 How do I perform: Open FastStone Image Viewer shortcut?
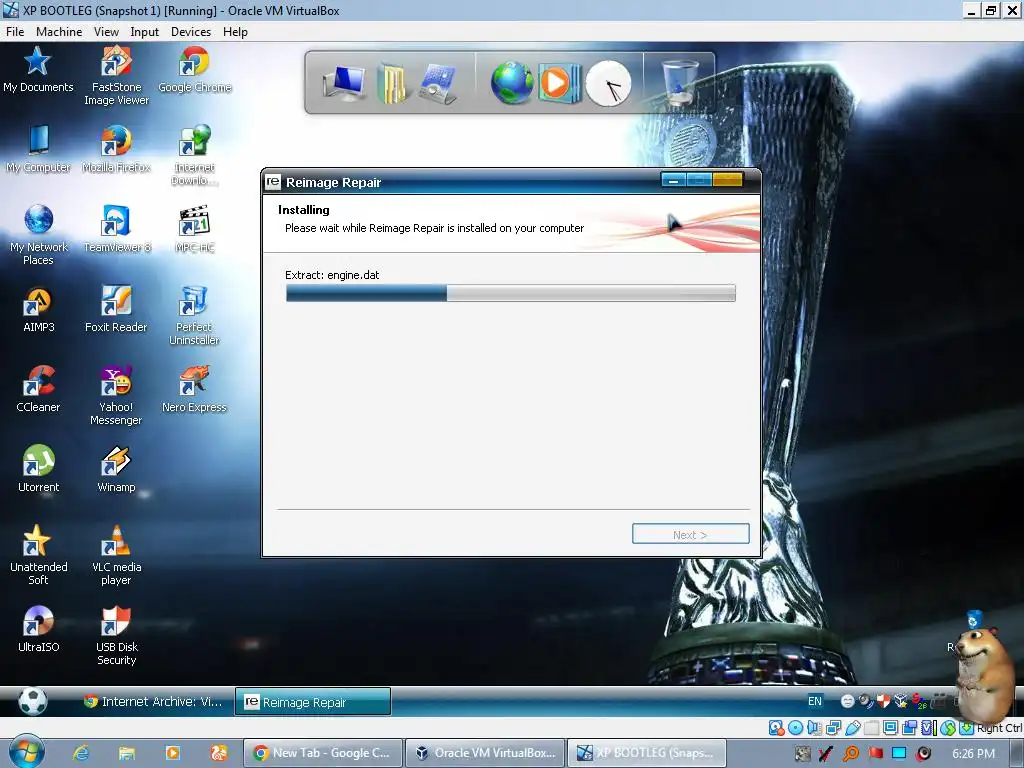tap(116, 76)
